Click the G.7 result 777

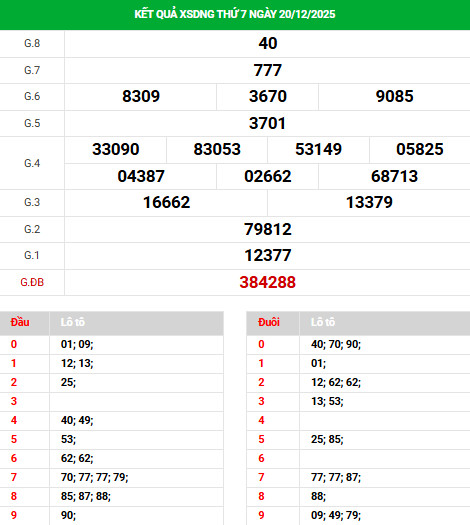(x=268, y=70)
